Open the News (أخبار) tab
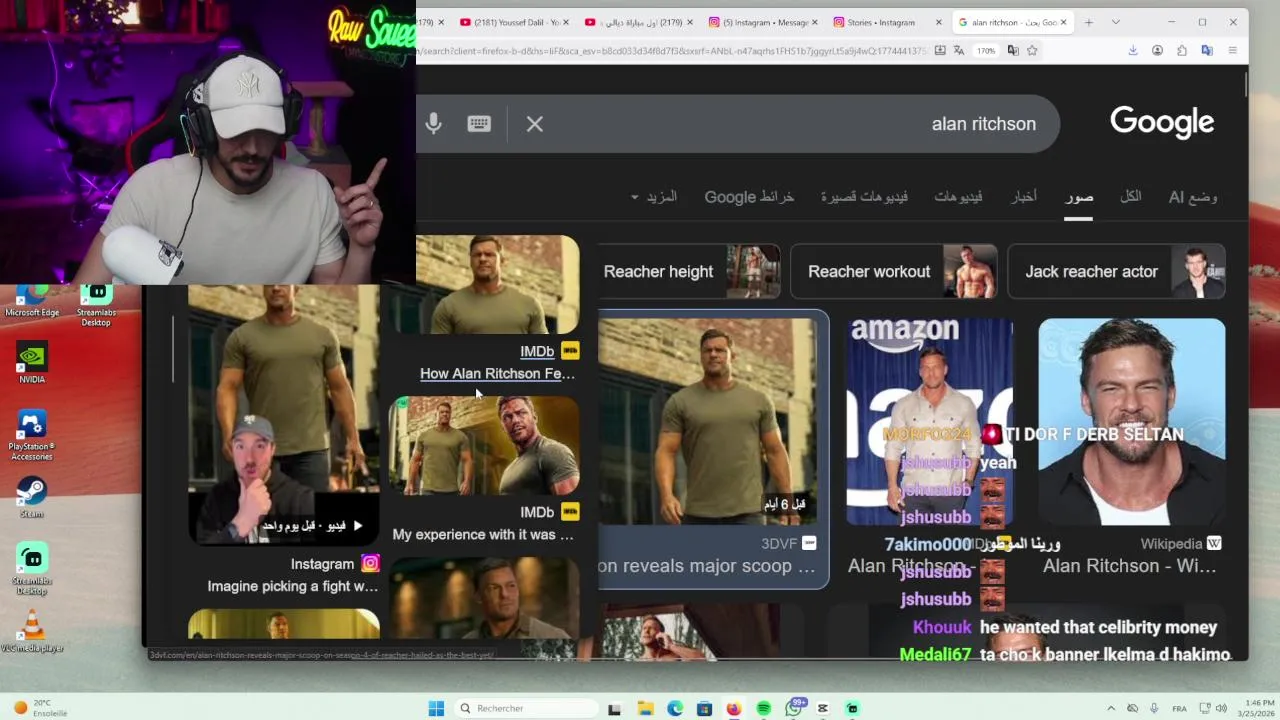Image resolution: width=1280 pixels, height=720 pixels. [x=1023, y=197]
